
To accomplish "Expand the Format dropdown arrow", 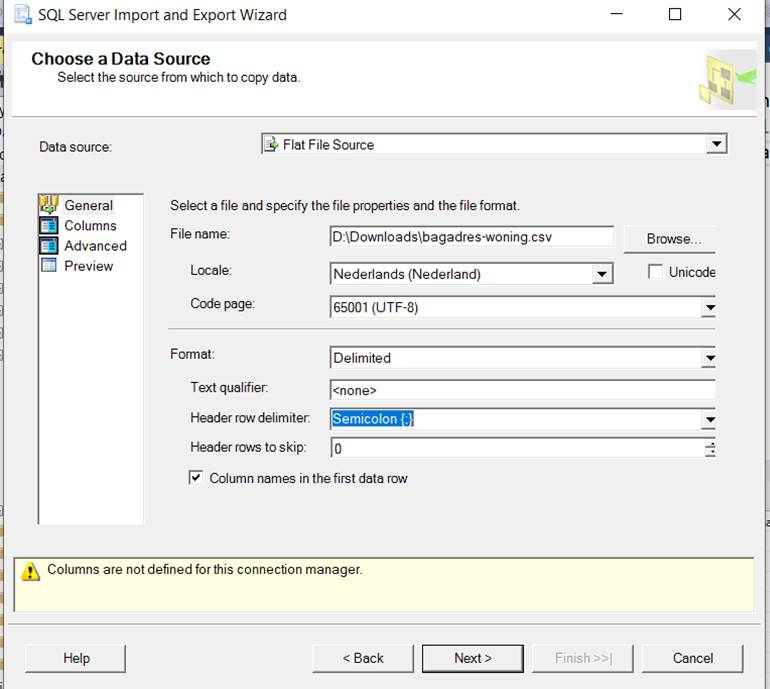I will point(709,358).
